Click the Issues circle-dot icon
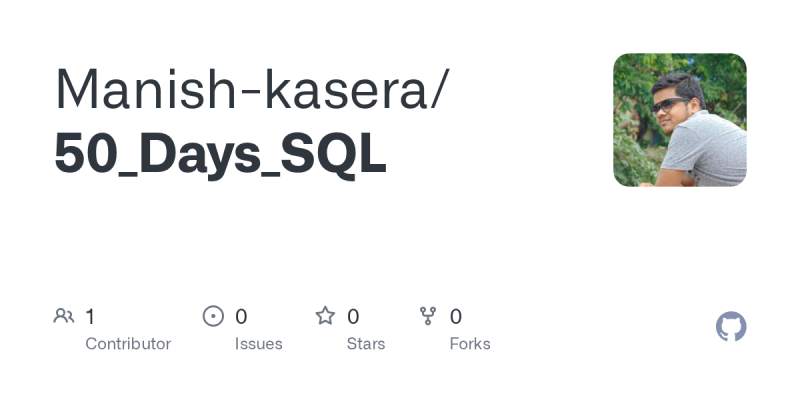 (213, 316)
